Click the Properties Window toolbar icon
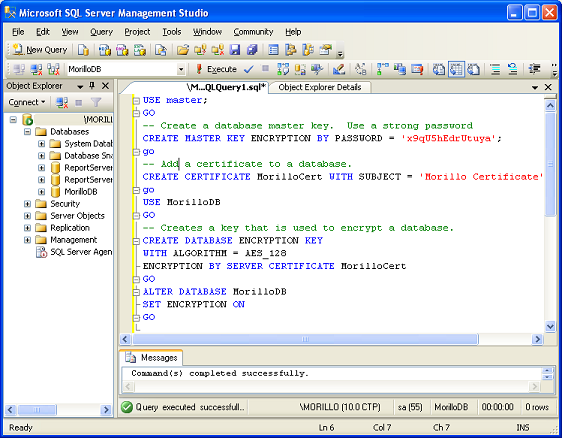 (x=326, y=50)
